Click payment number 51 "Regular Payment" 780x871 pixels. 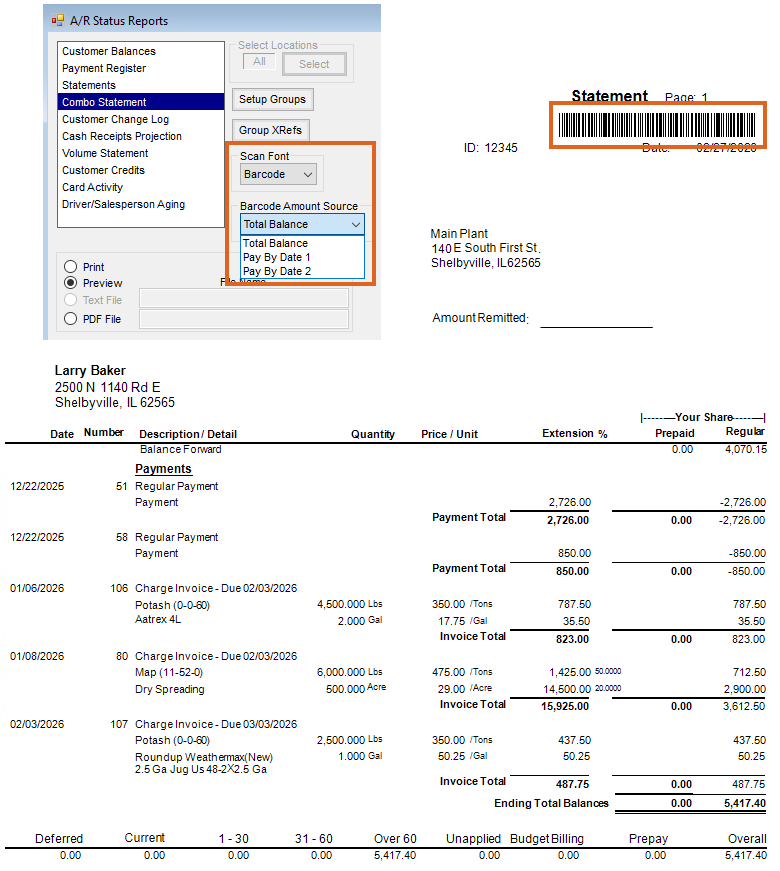point(177,486)
